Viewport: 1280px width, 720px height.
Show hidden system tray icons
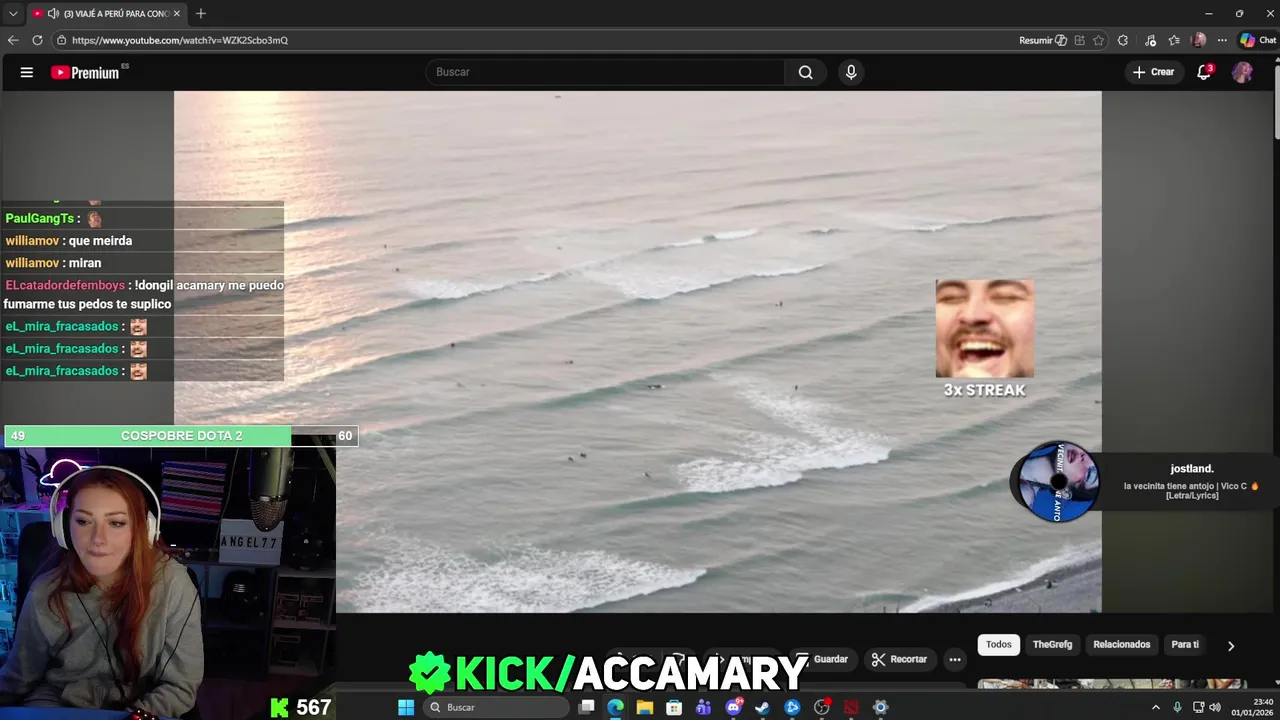pyautogui.click(x=1156, y=707)
